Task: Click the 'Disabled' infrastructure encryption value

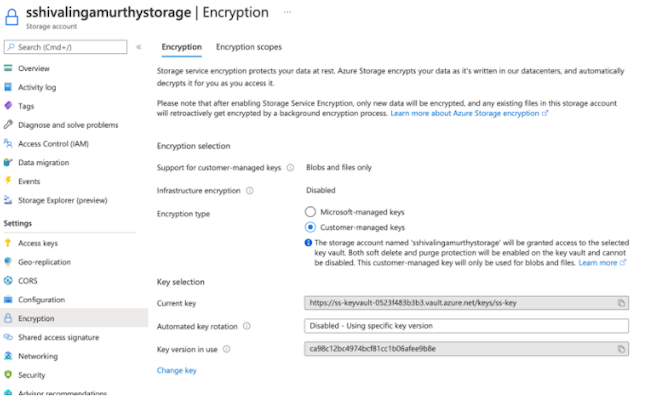Action: (320, 190)
